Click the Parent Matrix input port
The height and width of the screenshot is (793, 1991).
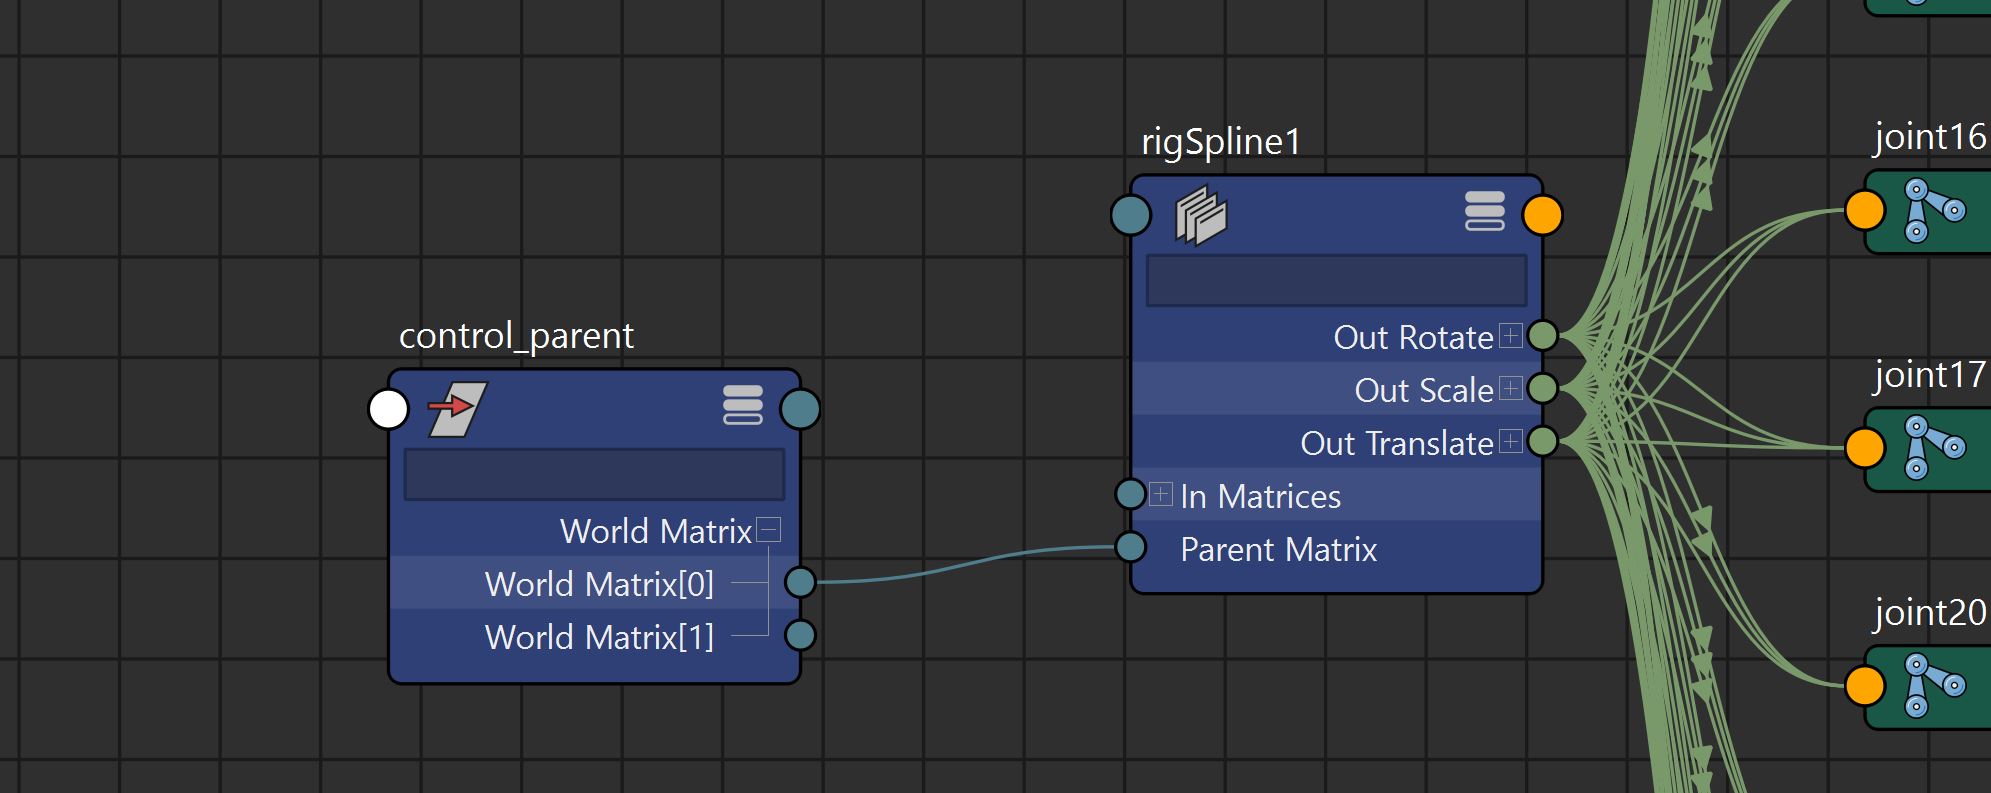pyautogui.click(x=1130, y=547)
